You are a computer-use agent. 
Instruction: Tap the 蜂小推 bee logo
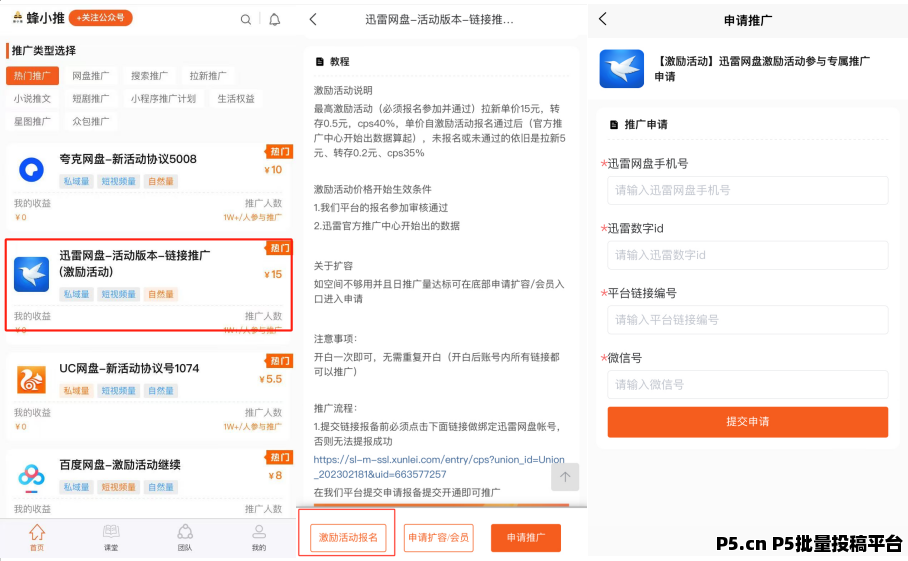(18, 17)
